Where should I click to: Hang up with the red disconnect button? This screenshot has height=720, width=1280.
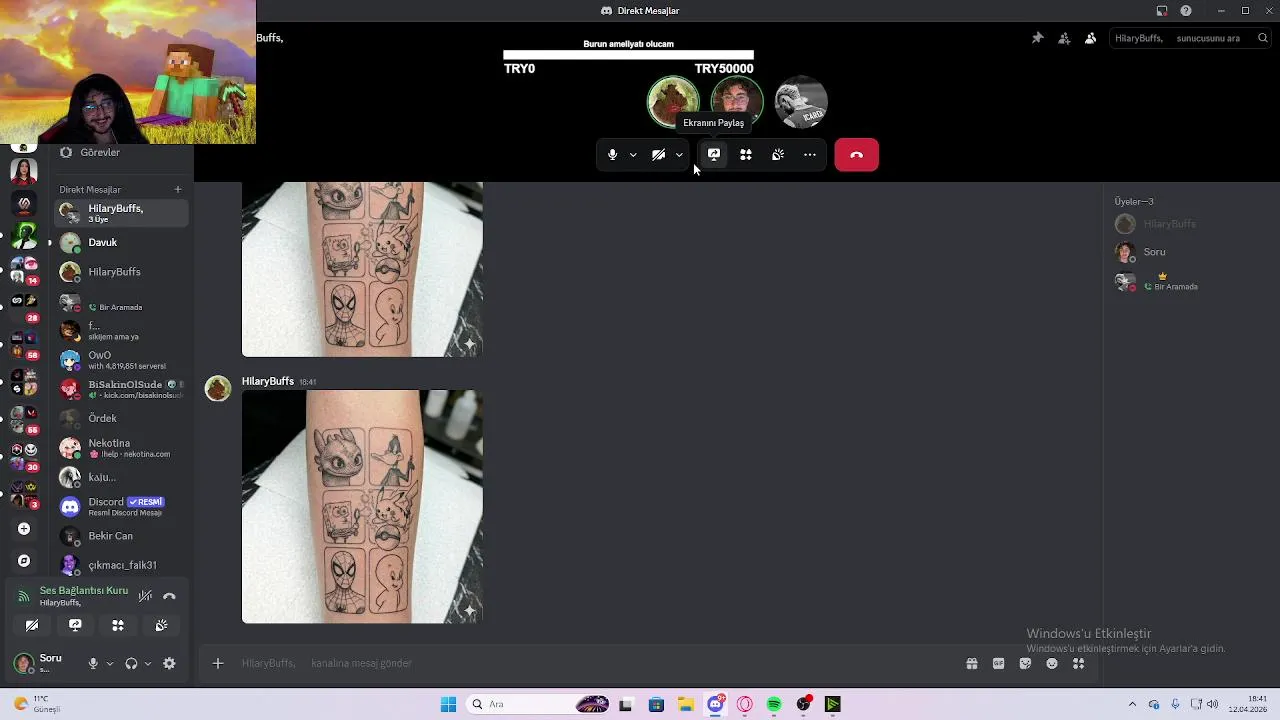[856, 155]
